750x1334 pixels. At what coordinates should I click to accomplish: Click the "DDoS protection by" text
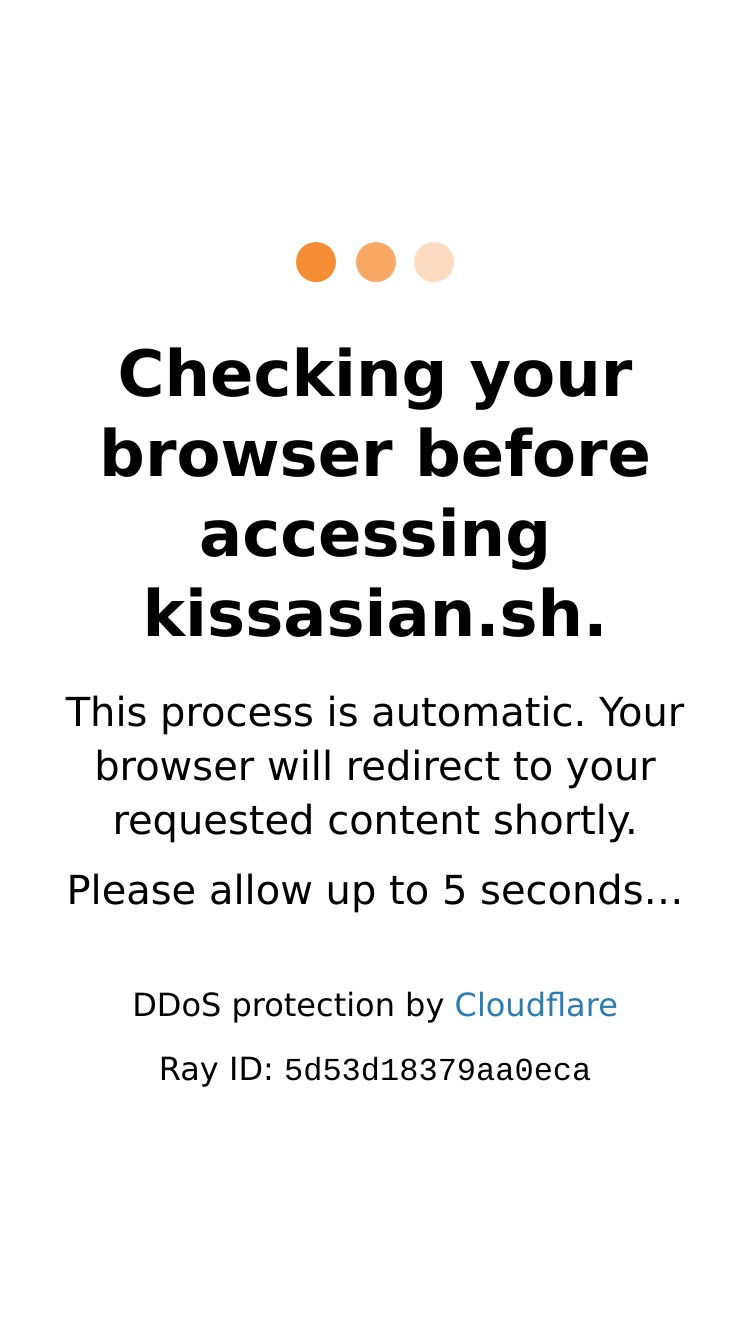coord(288,1006)
